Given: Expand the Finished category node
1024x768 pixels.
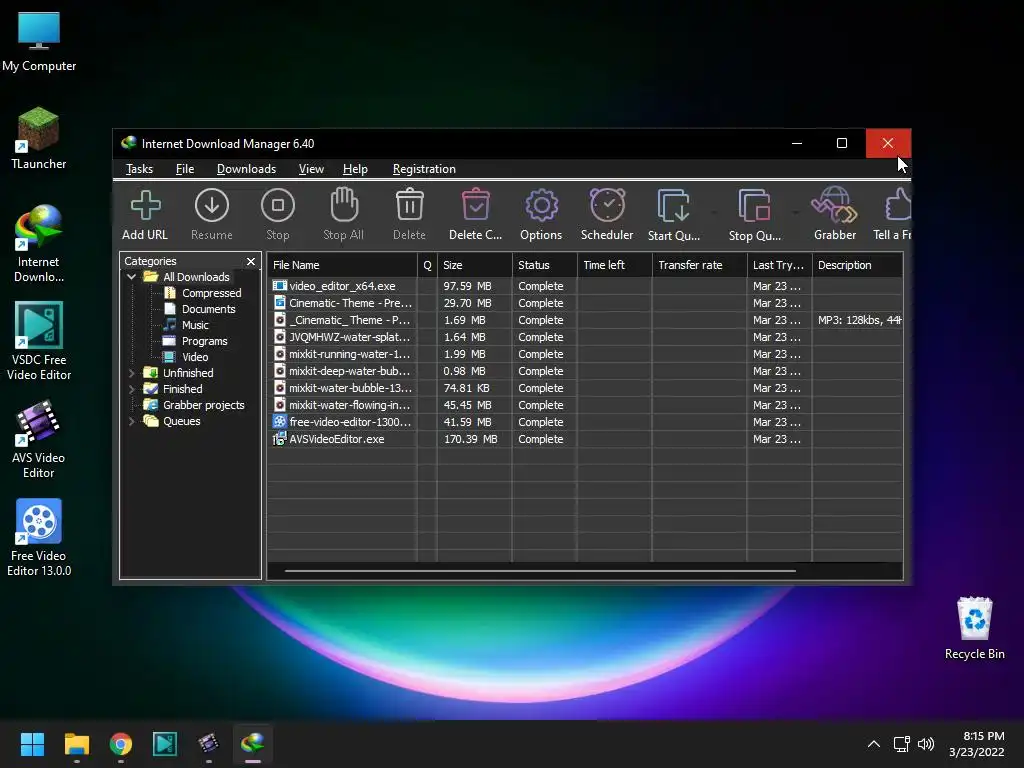Looking at the screenshot, I should pos(131,389).
